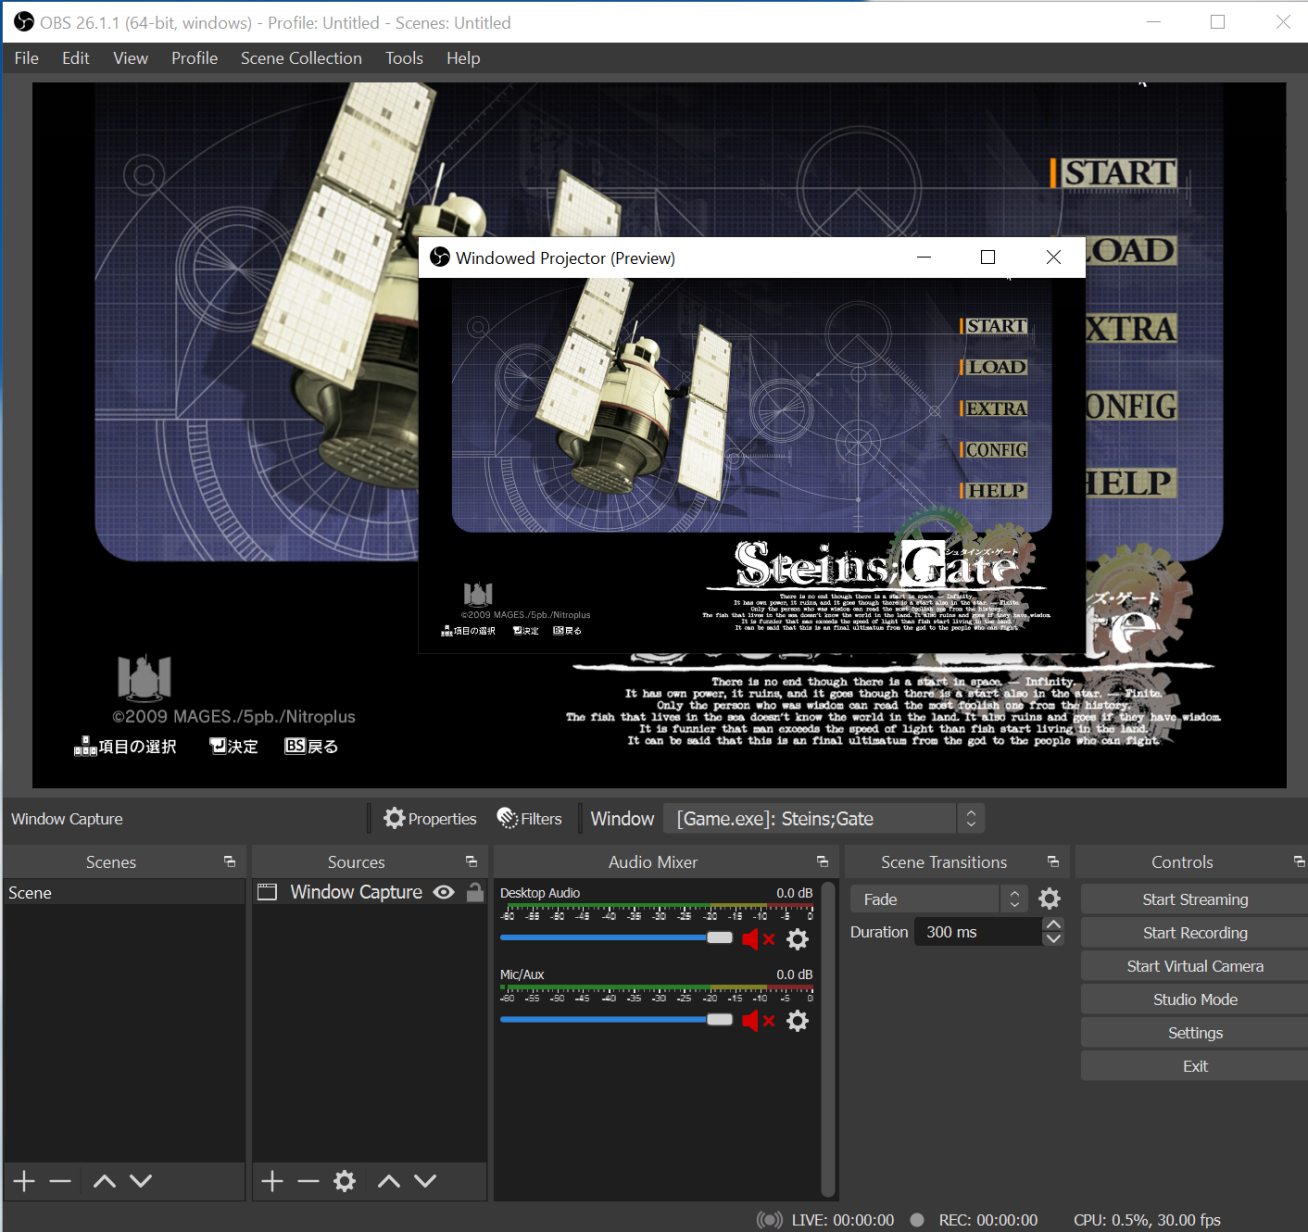Open Properties gear for Window Capture

430,819
